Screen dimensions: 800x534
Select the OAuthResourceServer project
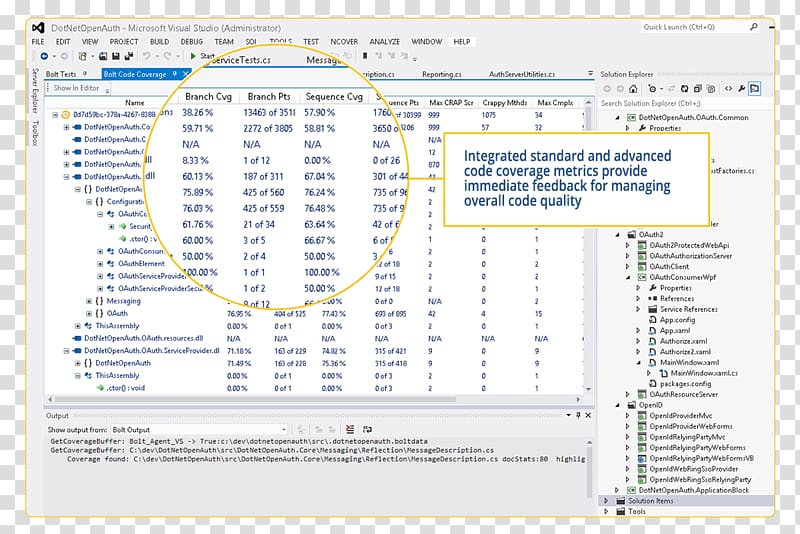pyautogui.click(x=683, y=394)
